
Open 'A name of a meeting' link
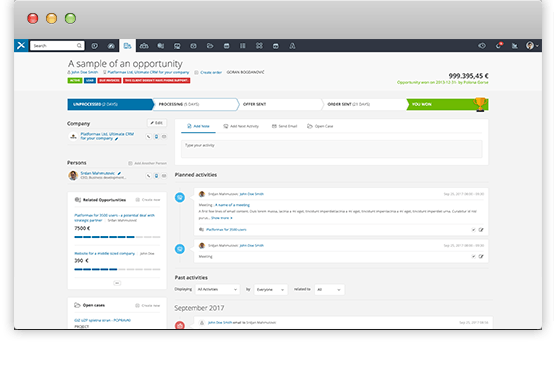click(x=232, y=205)
